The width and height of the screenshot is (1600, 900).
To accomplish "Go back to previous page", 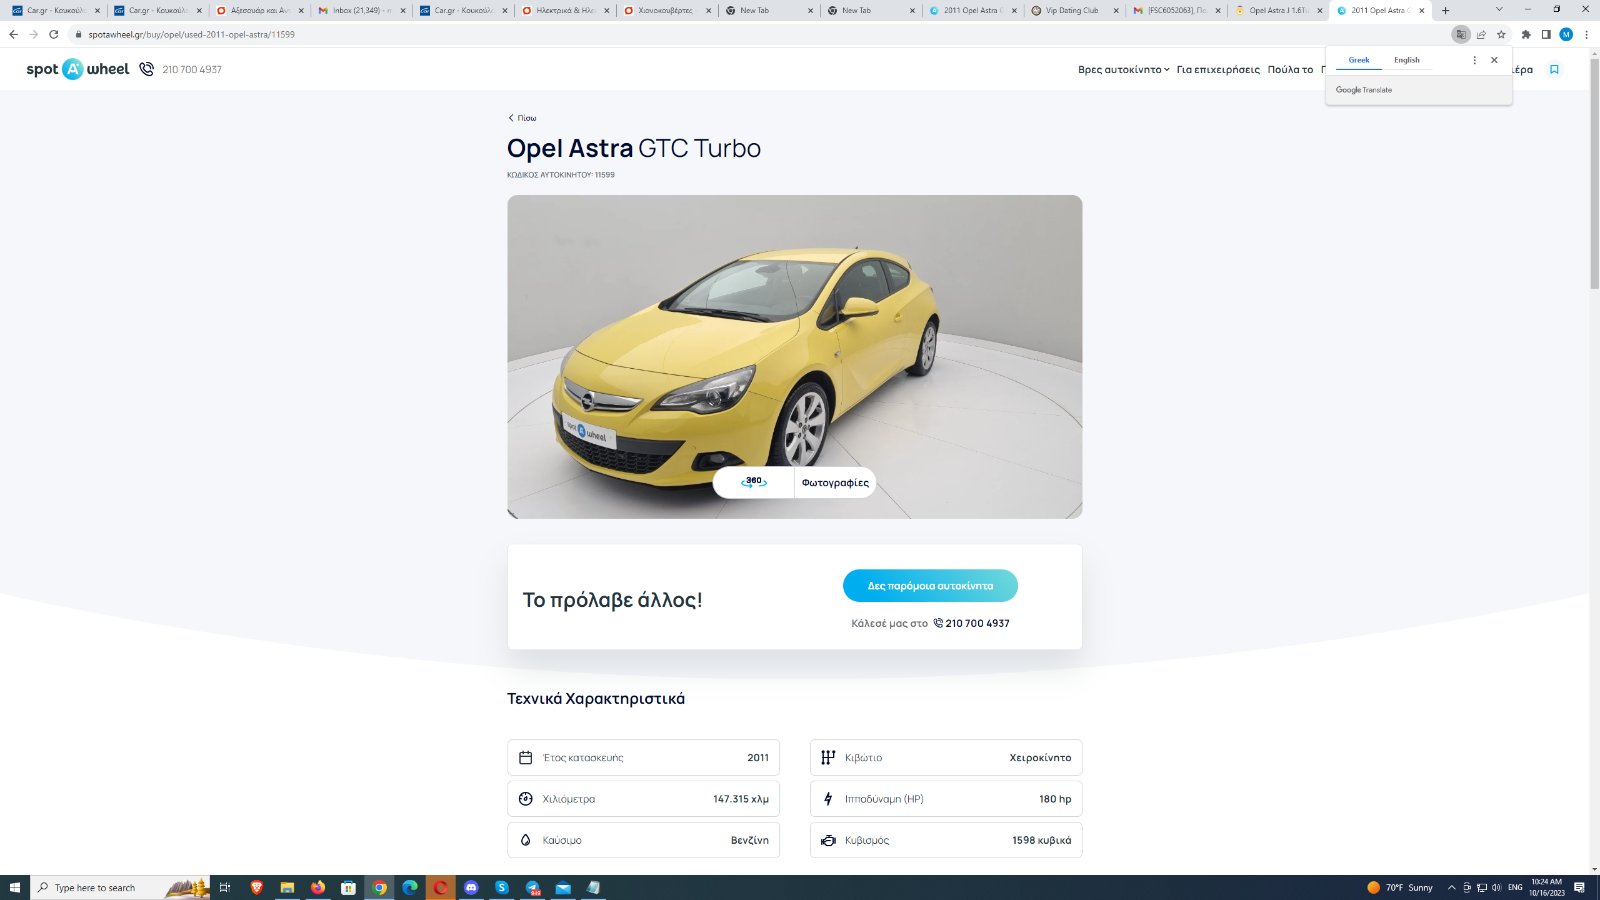I will coord(13,34).
